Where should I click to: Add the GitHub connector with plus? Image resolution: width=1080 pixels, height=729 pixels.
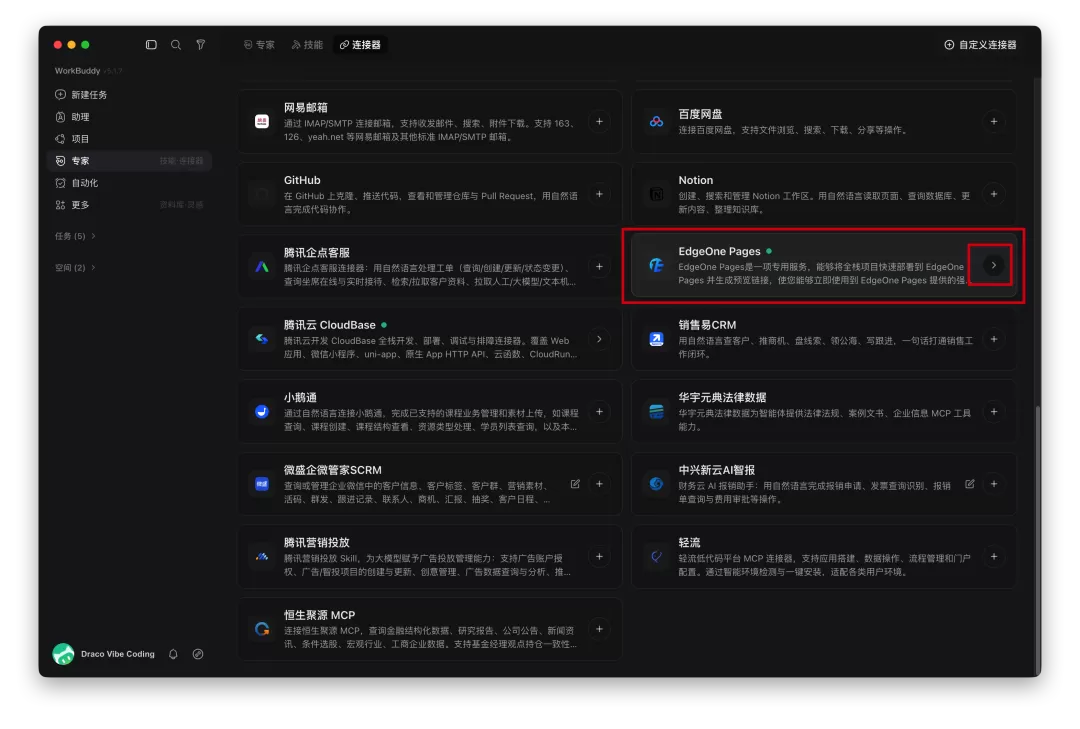click(599, 194)
